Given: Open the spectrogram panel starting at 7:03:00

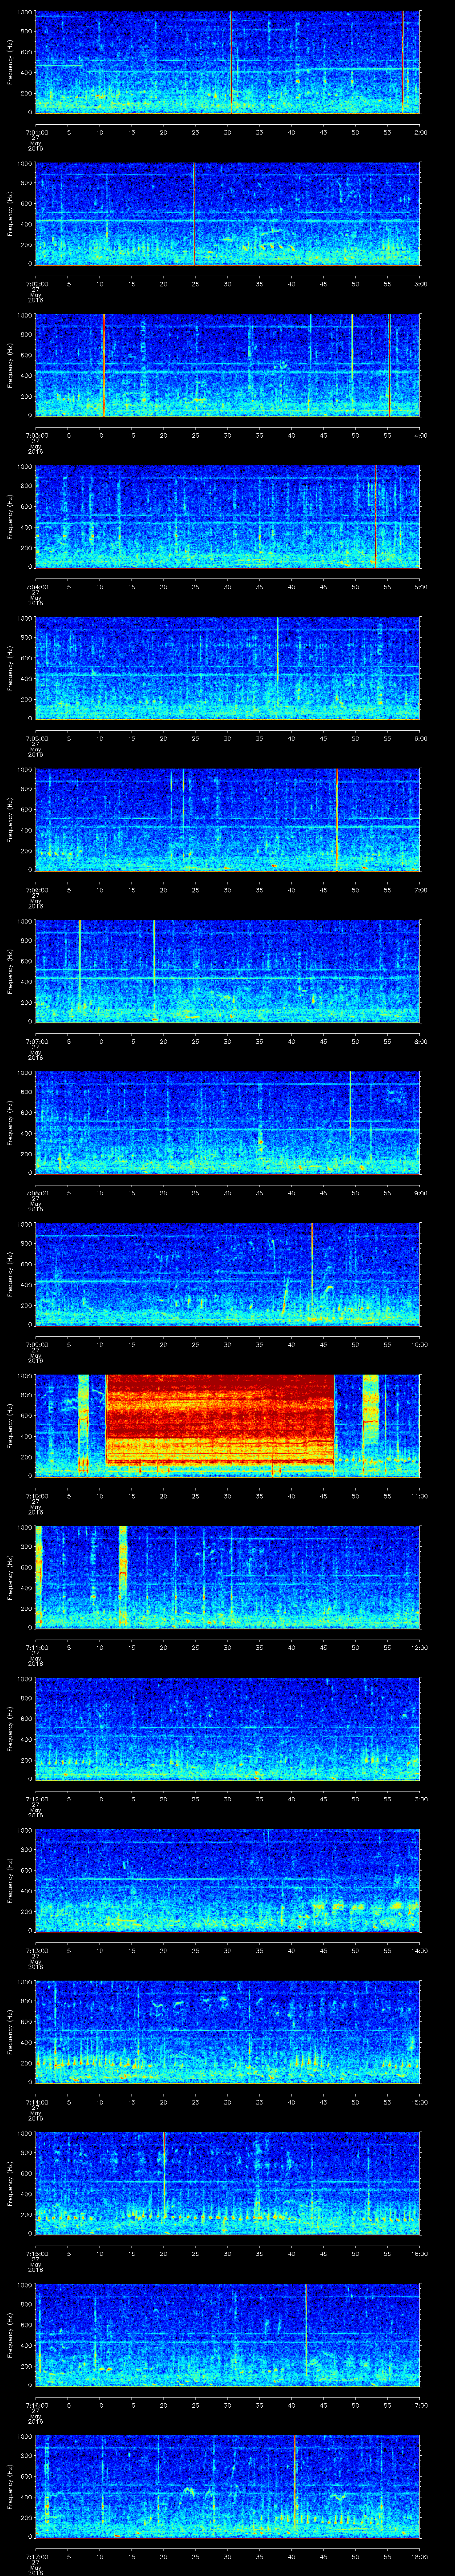Looking at the screenshot, I should pos(227,365).
